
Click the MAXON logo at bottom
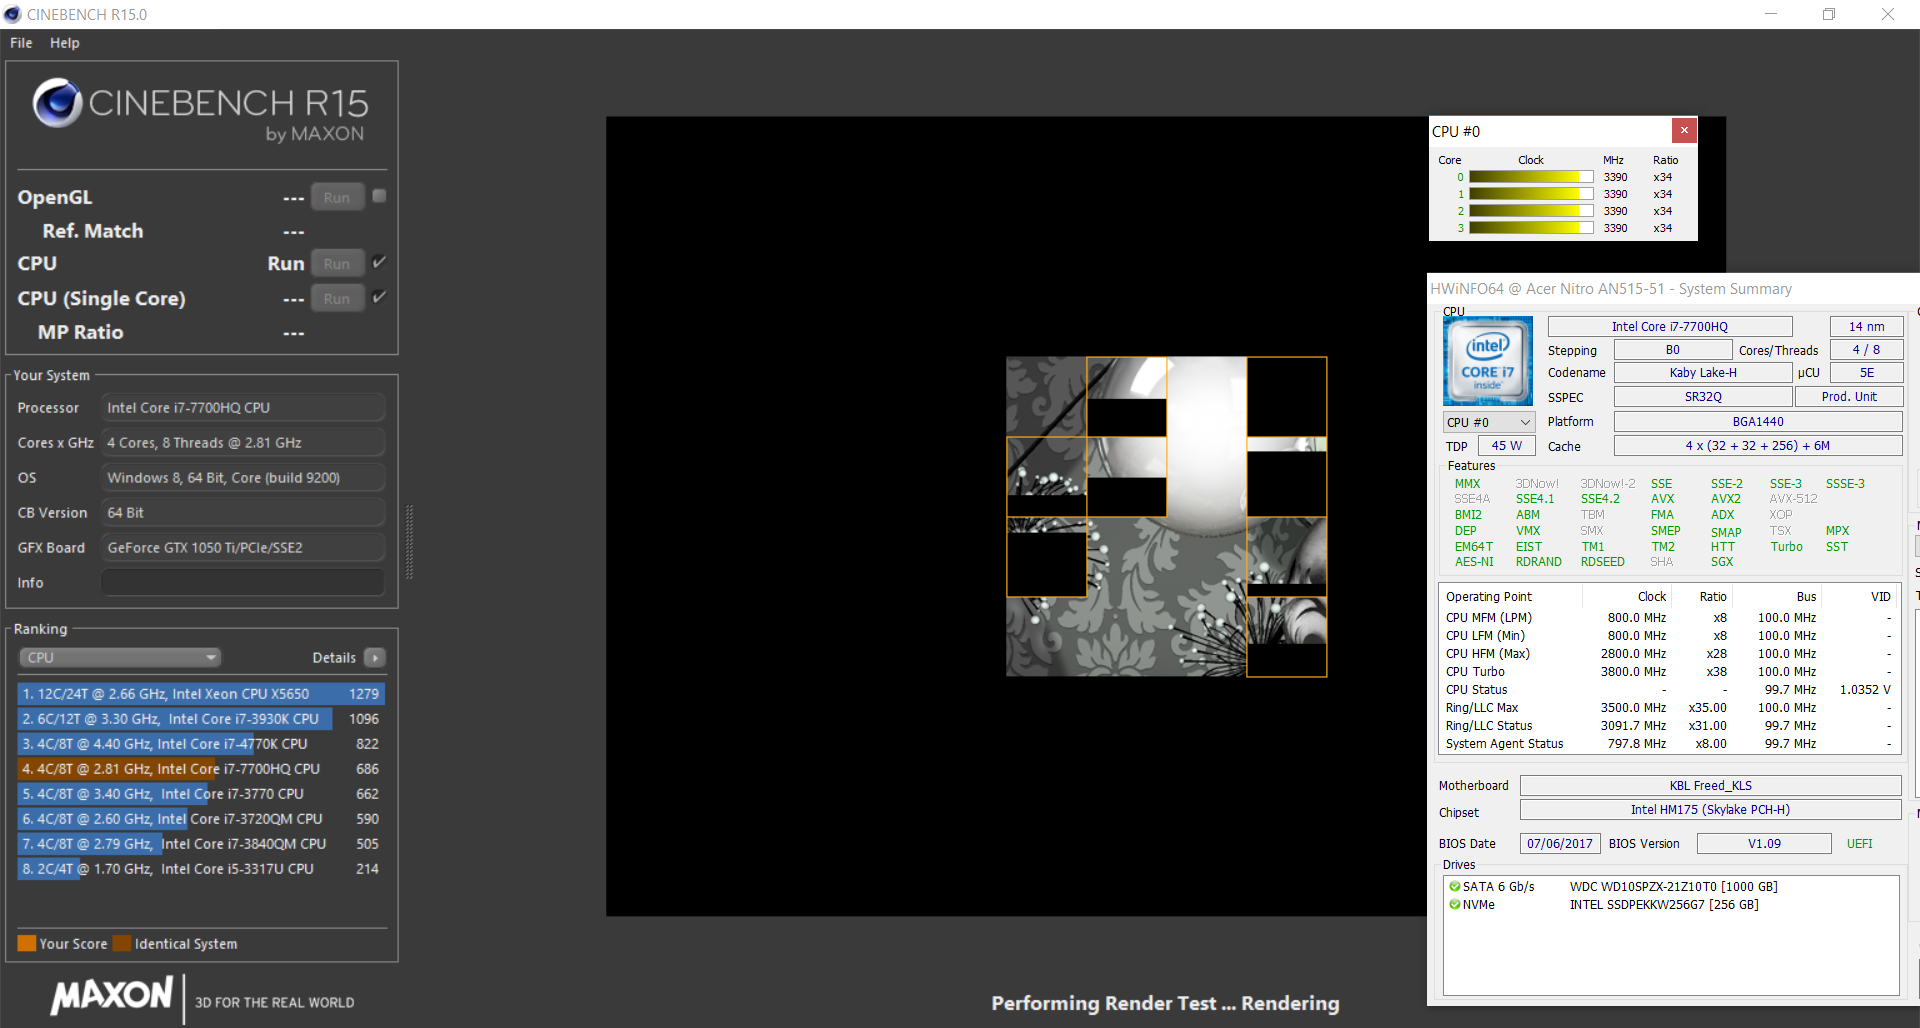pyautogui.click(x=112, y=995)
